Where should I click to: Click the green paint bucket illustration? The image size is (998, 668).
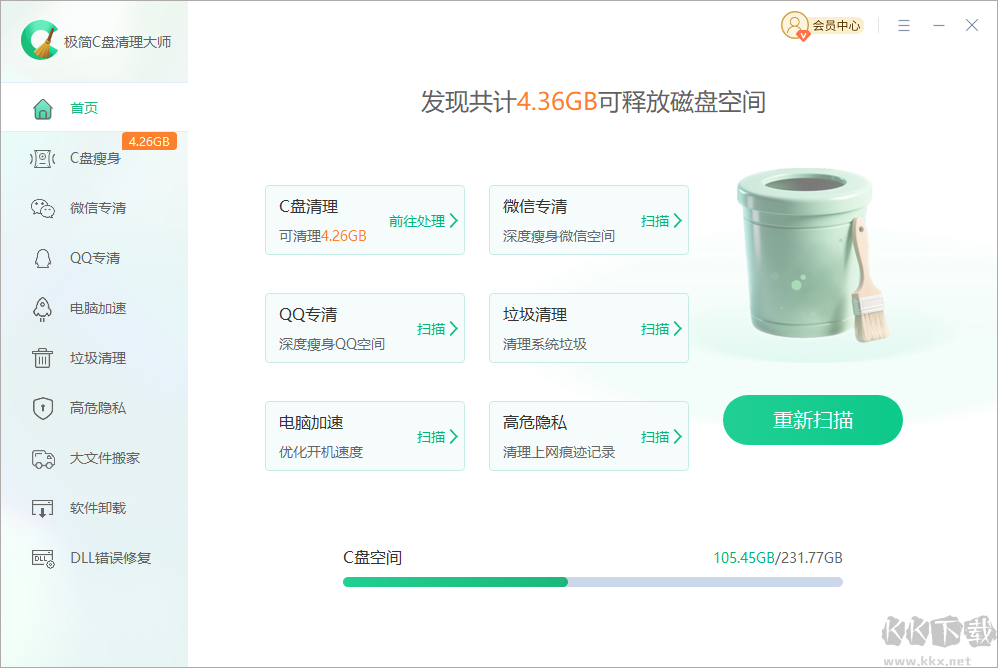point(813,254)
